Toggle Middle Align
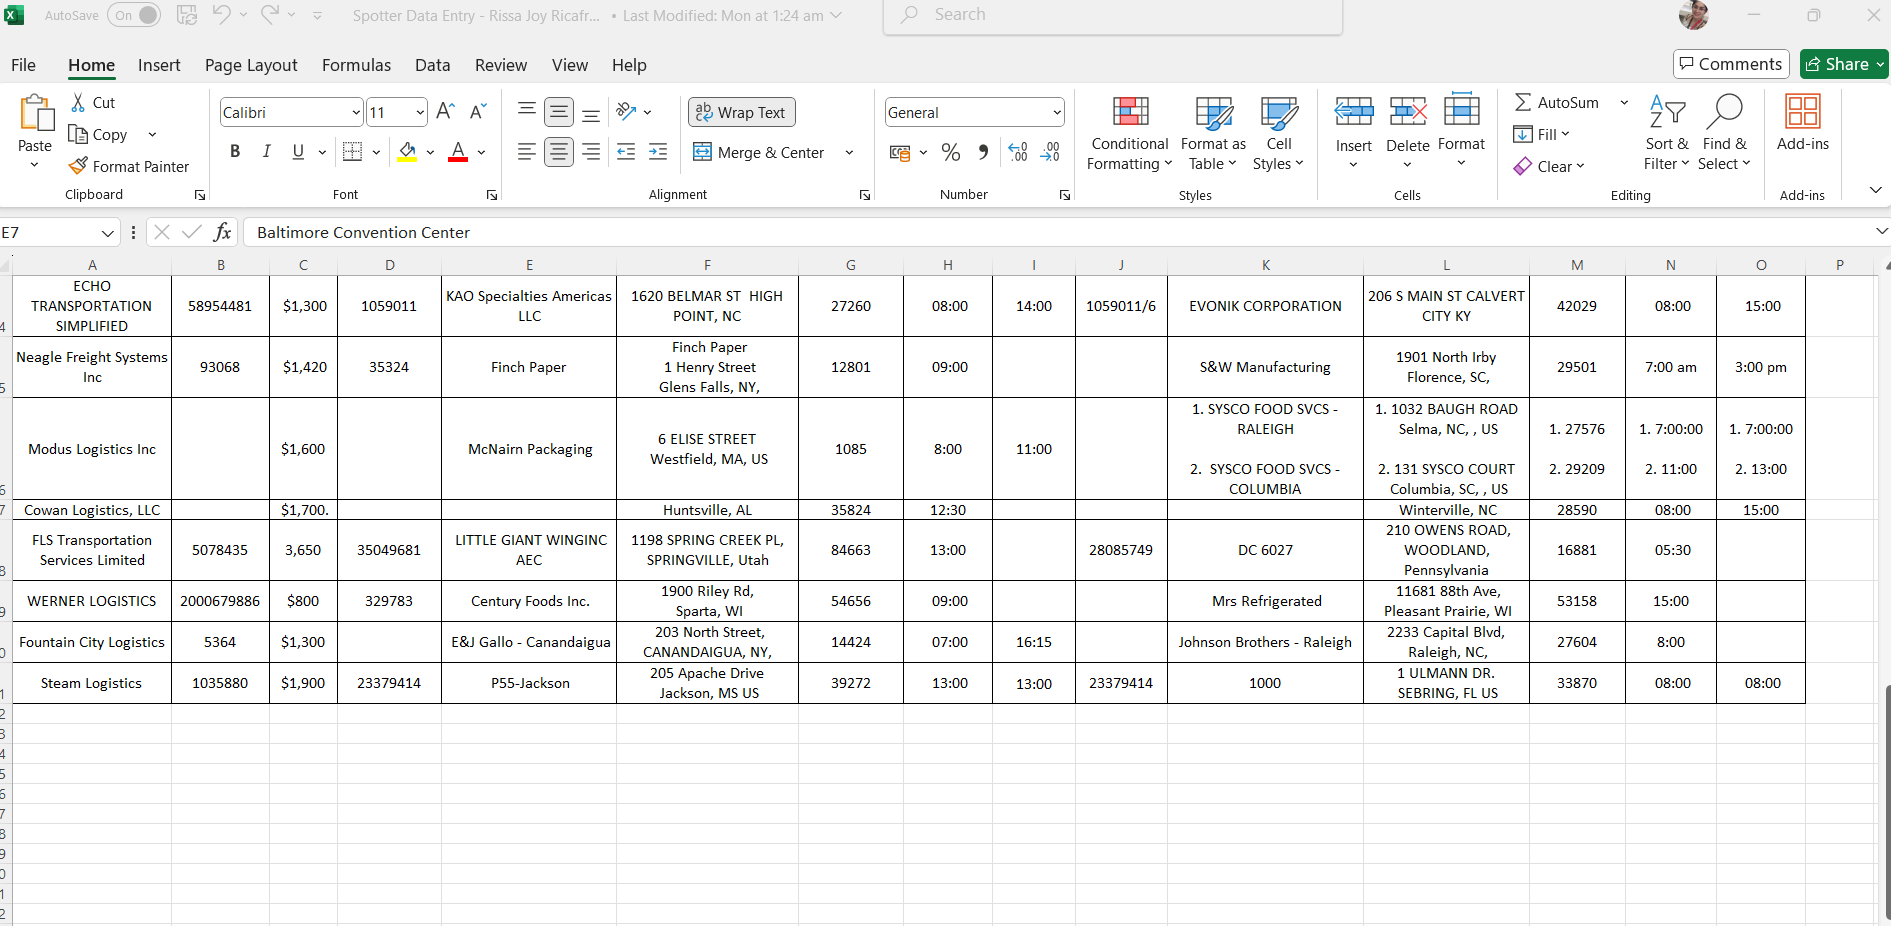 tap(559, 111)
